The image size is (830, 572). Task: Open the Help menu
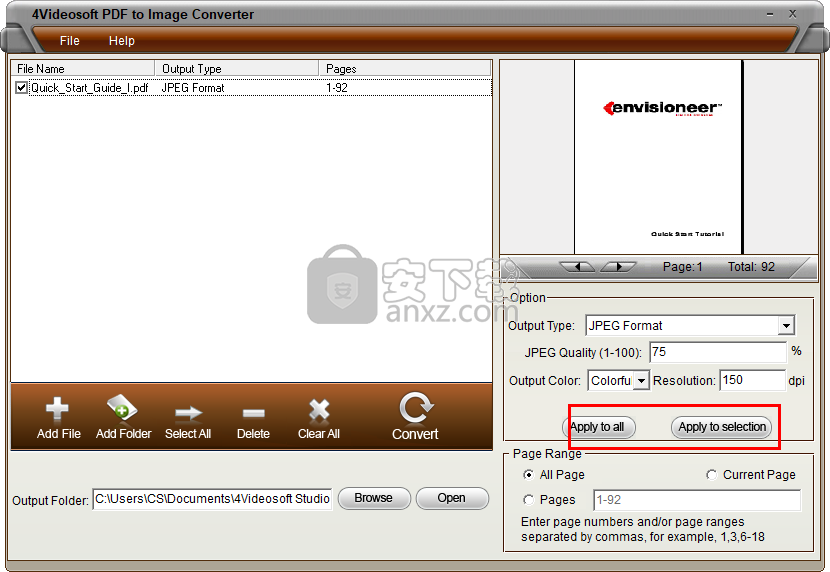pos(121,41)
